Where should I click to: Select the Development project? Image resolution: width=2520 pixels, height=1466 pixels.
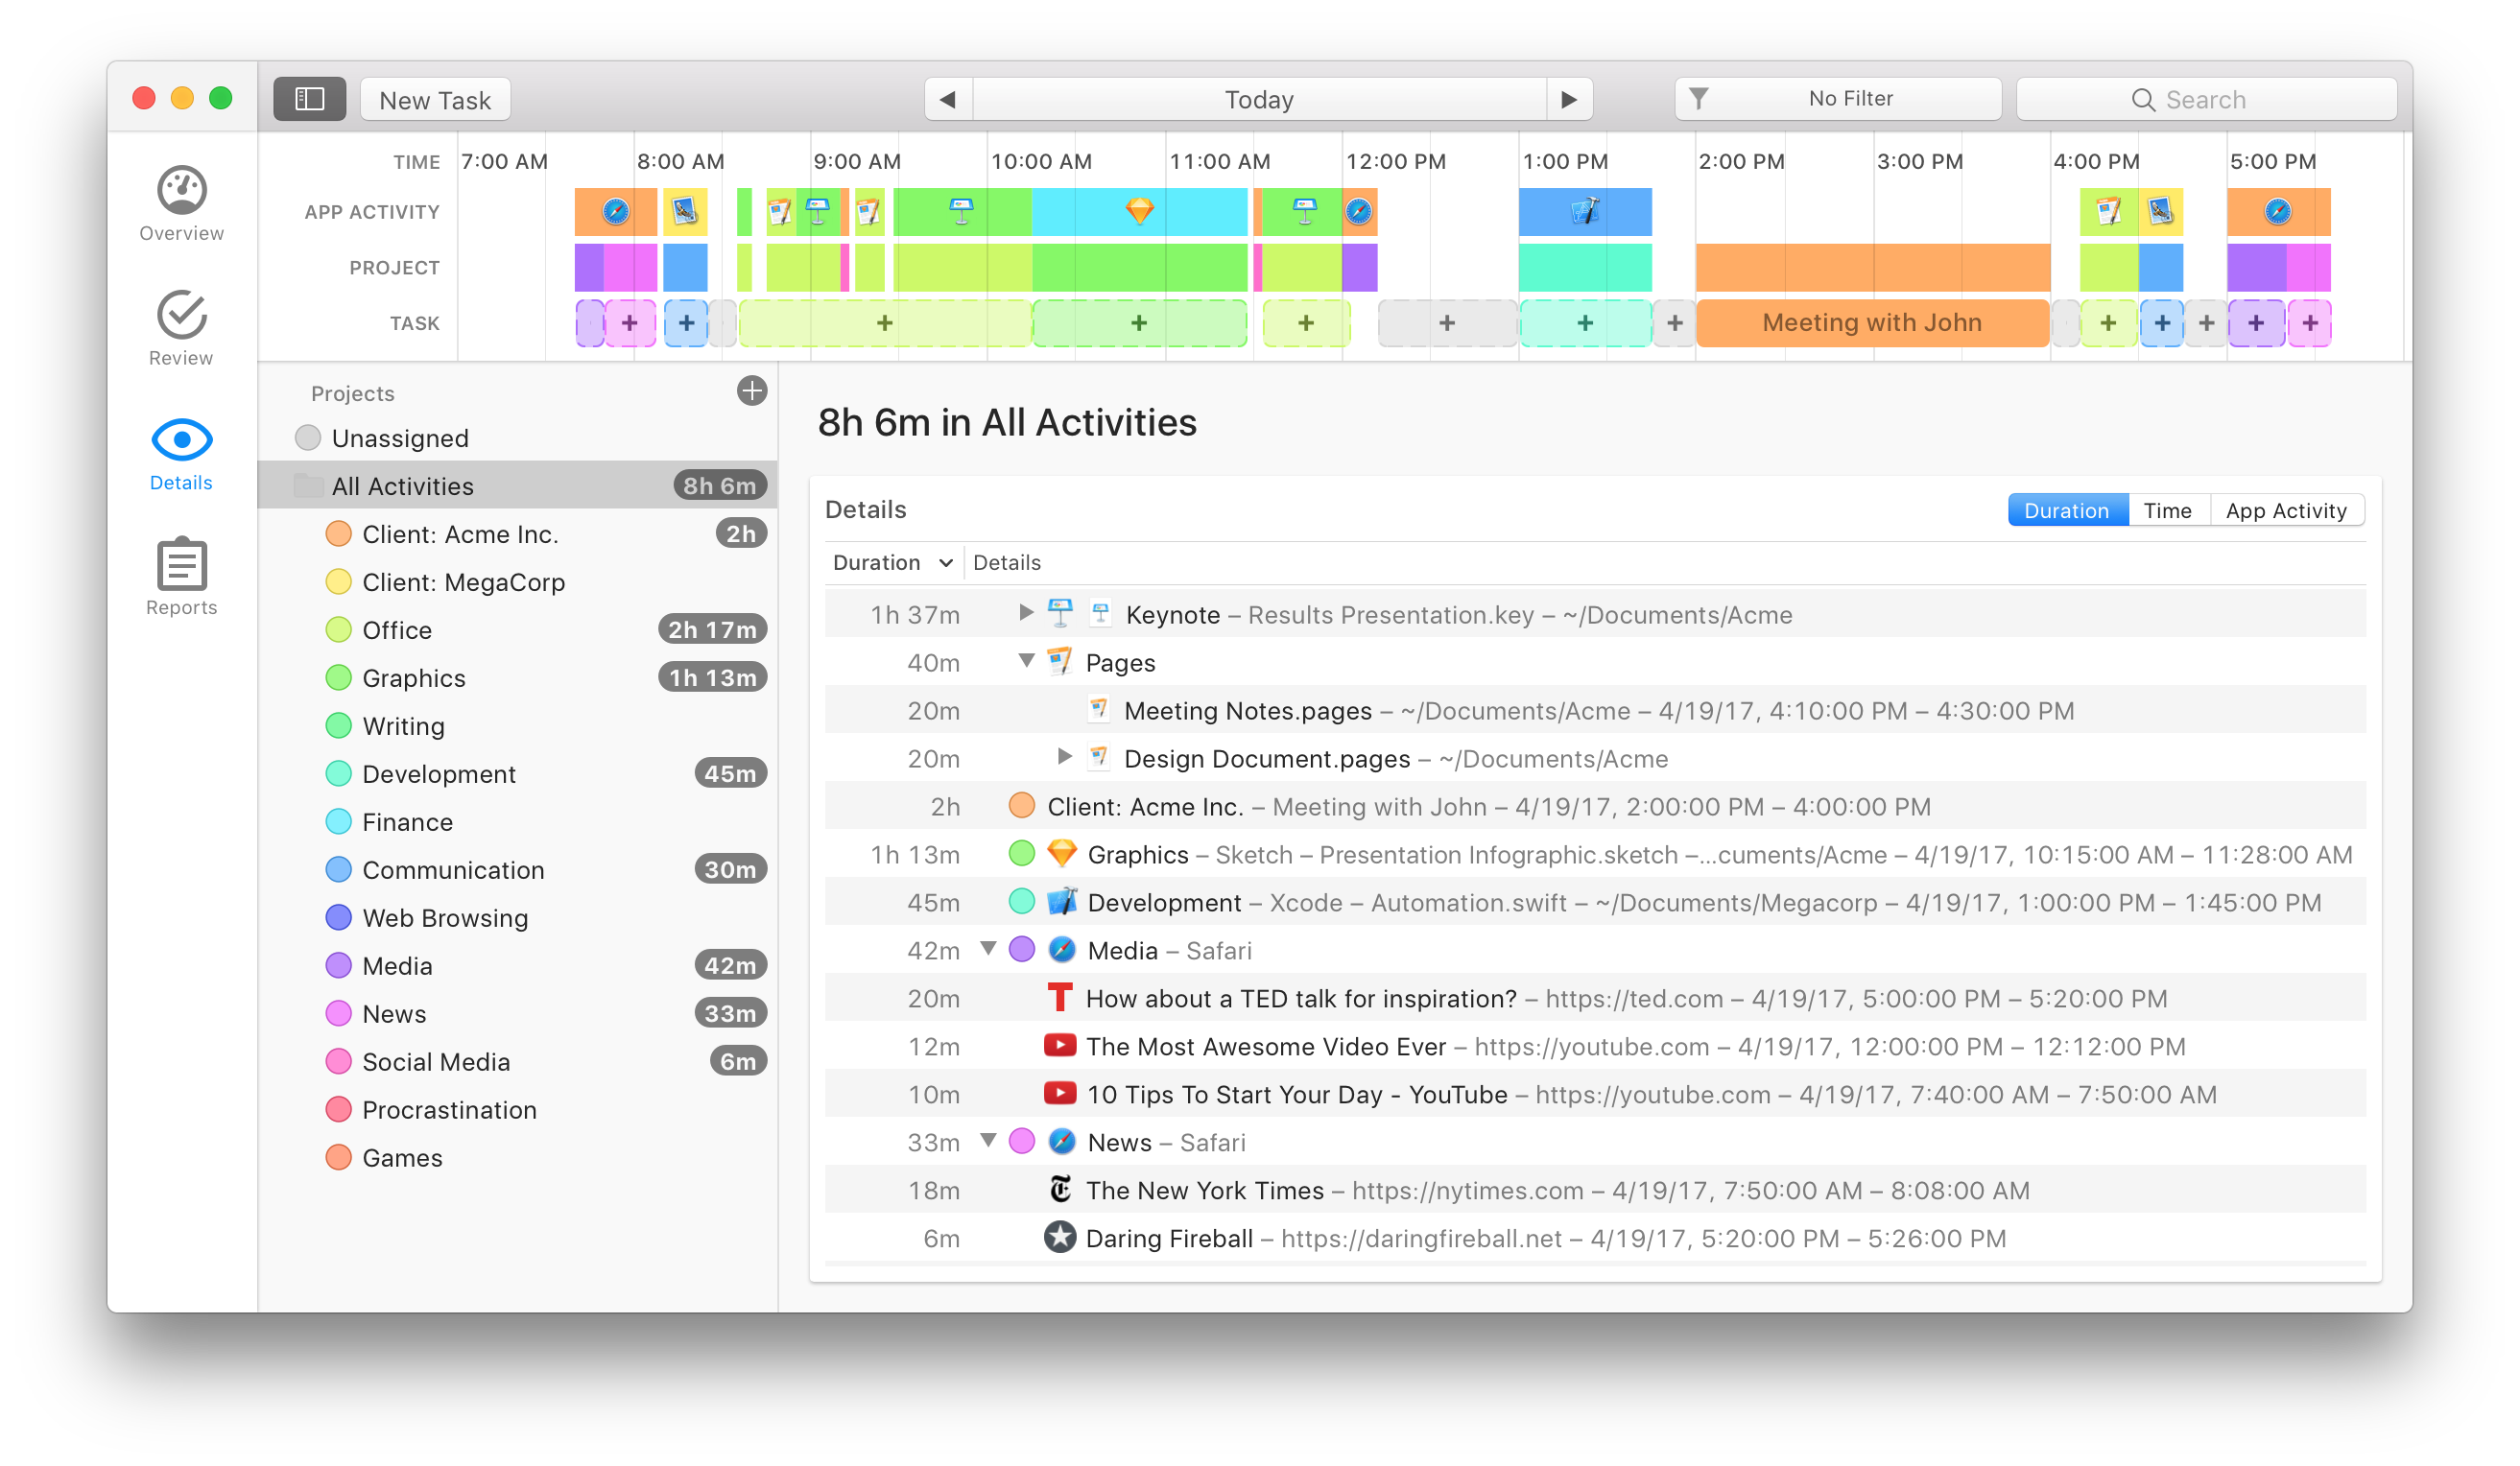point(518,774)
